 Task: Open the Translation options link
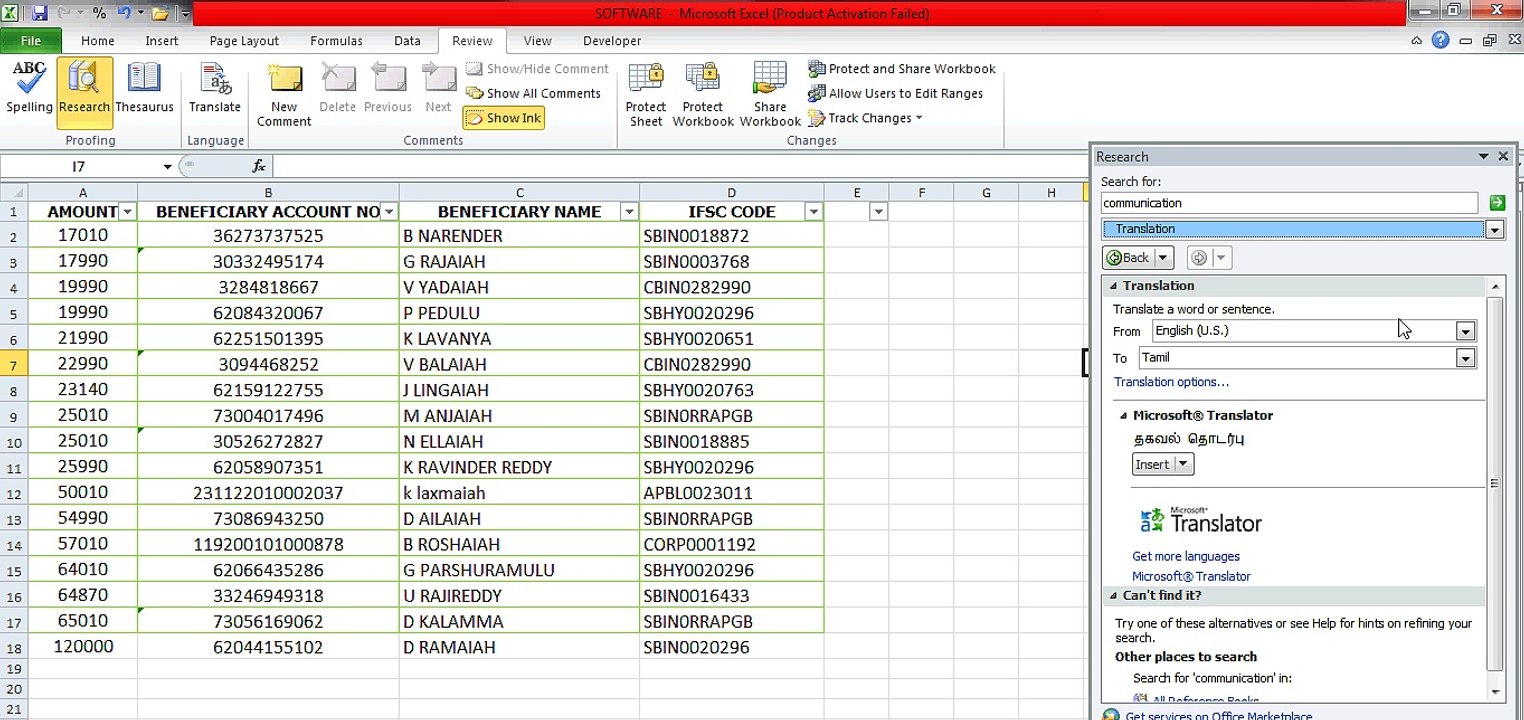click(x=1171, y=382)
